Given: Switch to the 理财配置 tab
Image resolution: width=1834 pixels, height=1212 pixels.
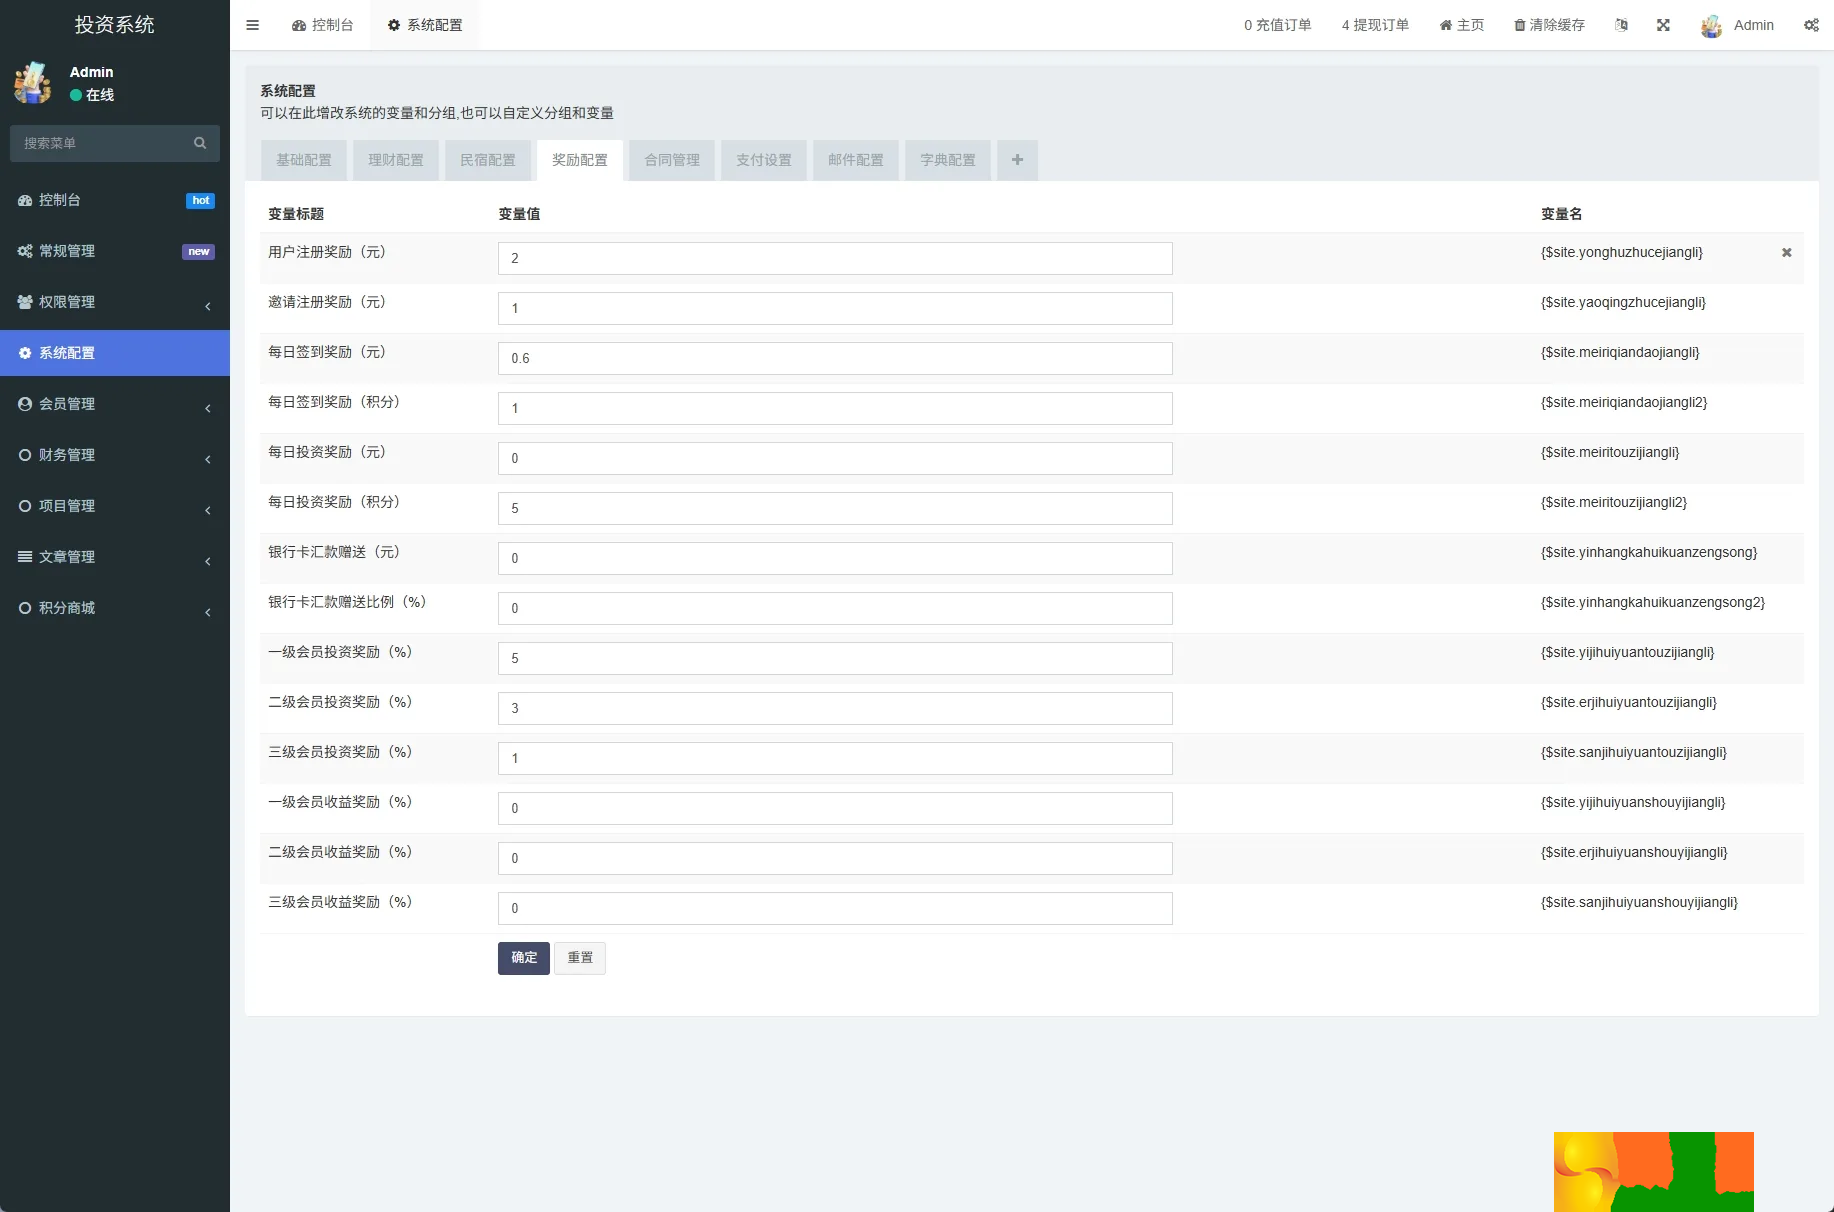Looking at the screenshot, I should coord(396,160).
